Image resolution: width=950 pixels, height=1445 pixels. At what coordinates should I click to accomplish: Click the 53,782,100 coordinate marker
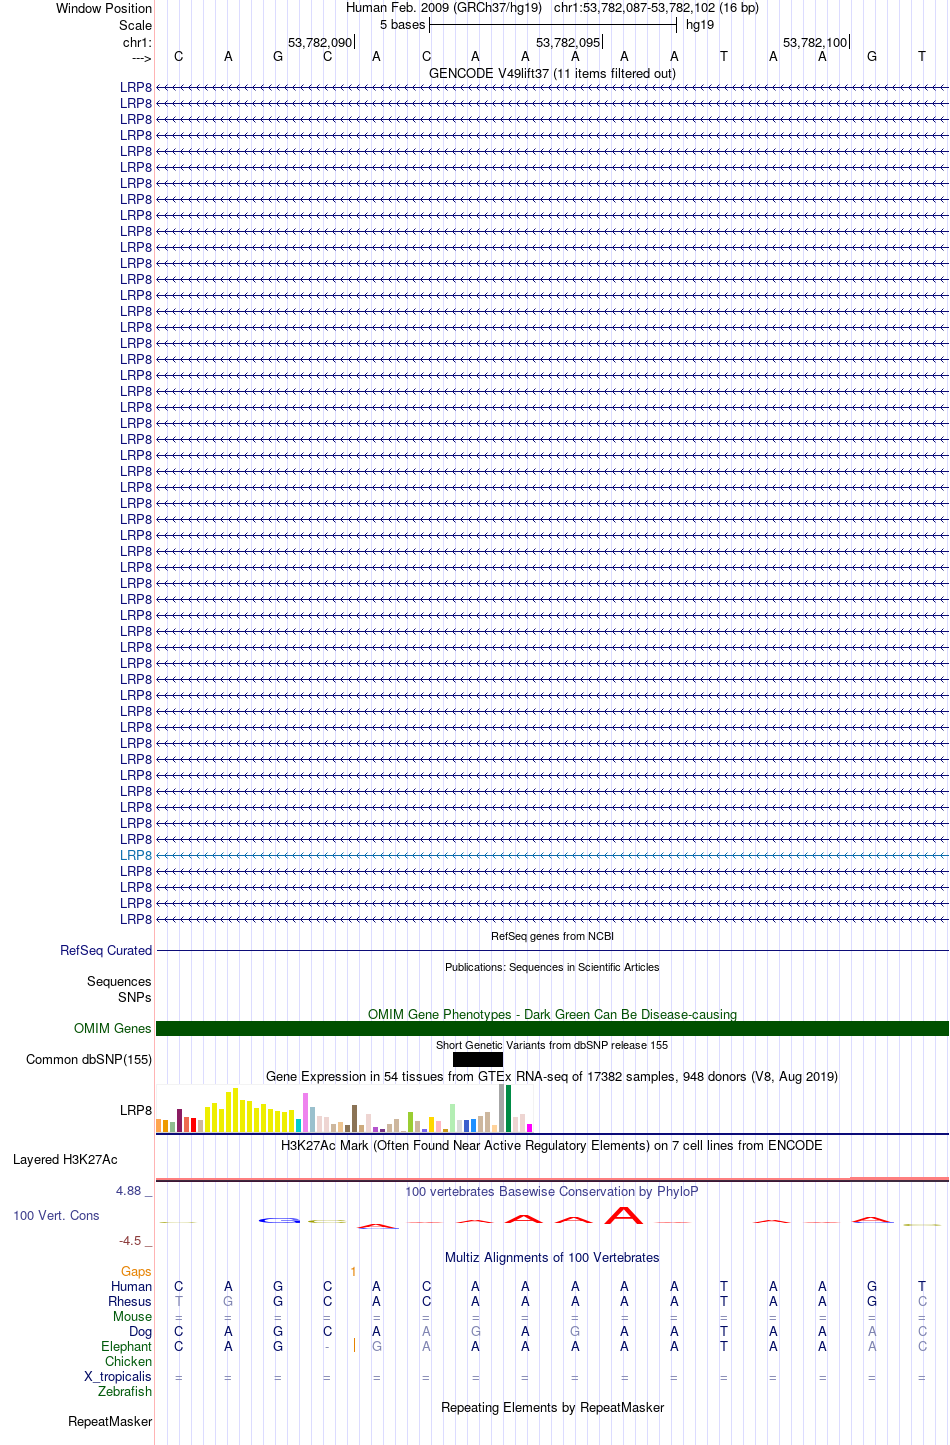815,42
